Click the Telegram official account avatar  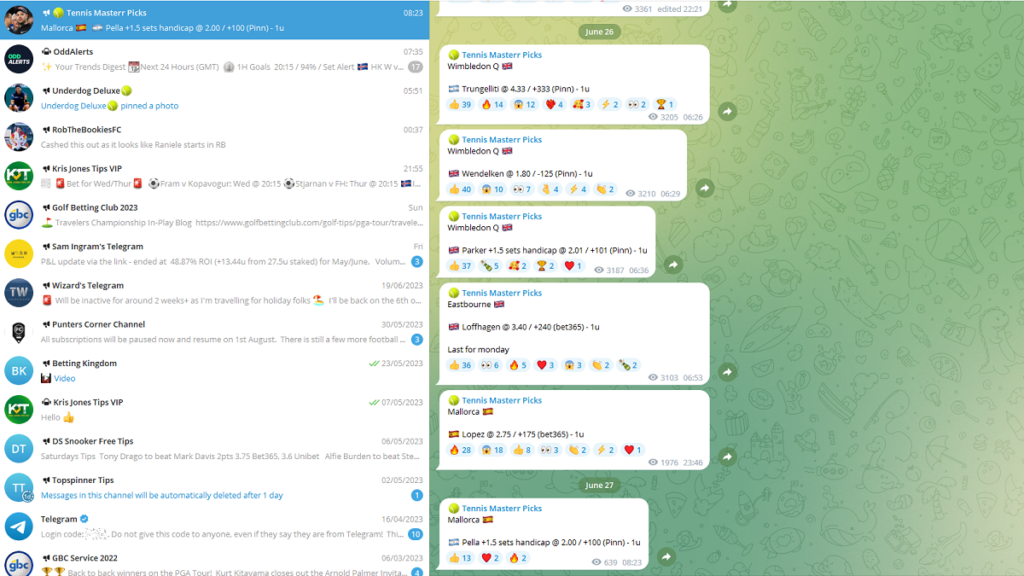[x=18, y=526]
